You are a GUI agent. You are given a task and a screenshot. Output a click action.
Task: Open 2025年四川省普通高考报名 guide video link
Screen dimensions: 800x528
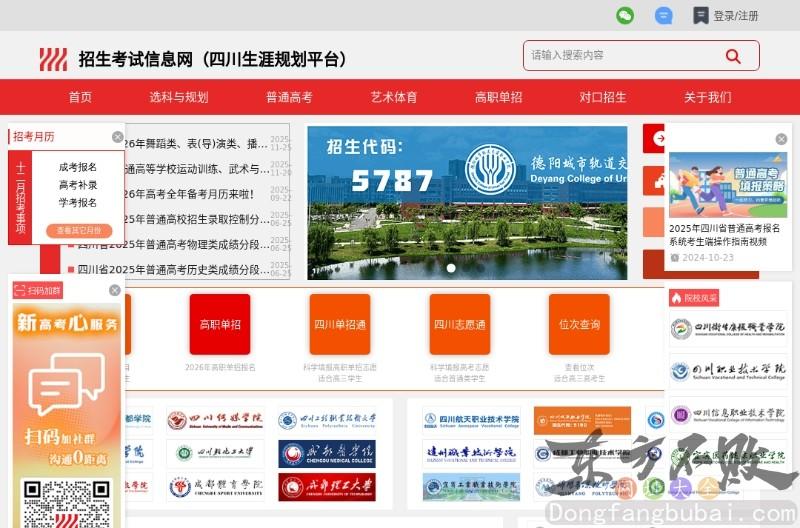pyautogui.click(x=724, y=235)
